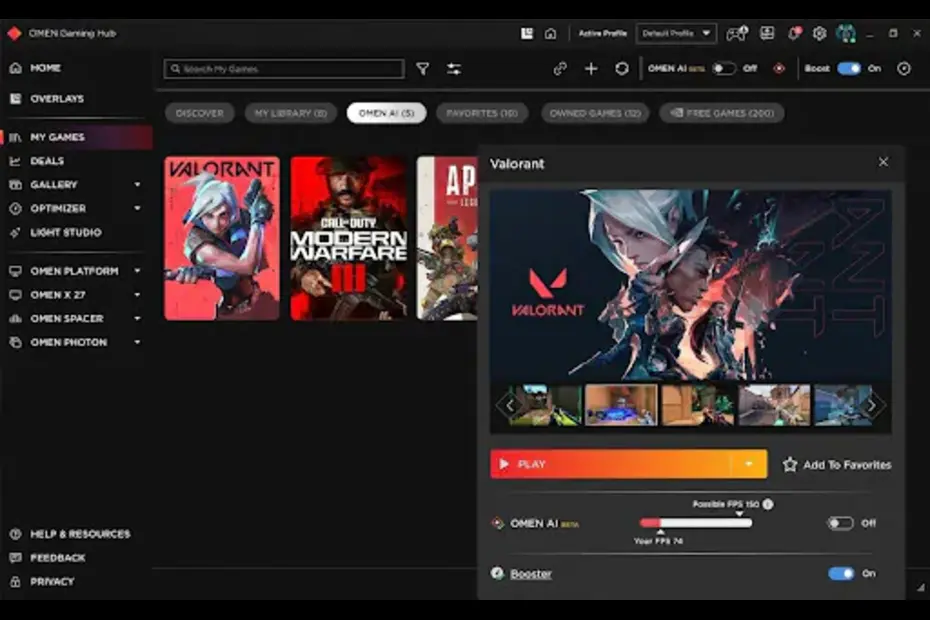Open the download inbox icon in title bar

[767, 33]
